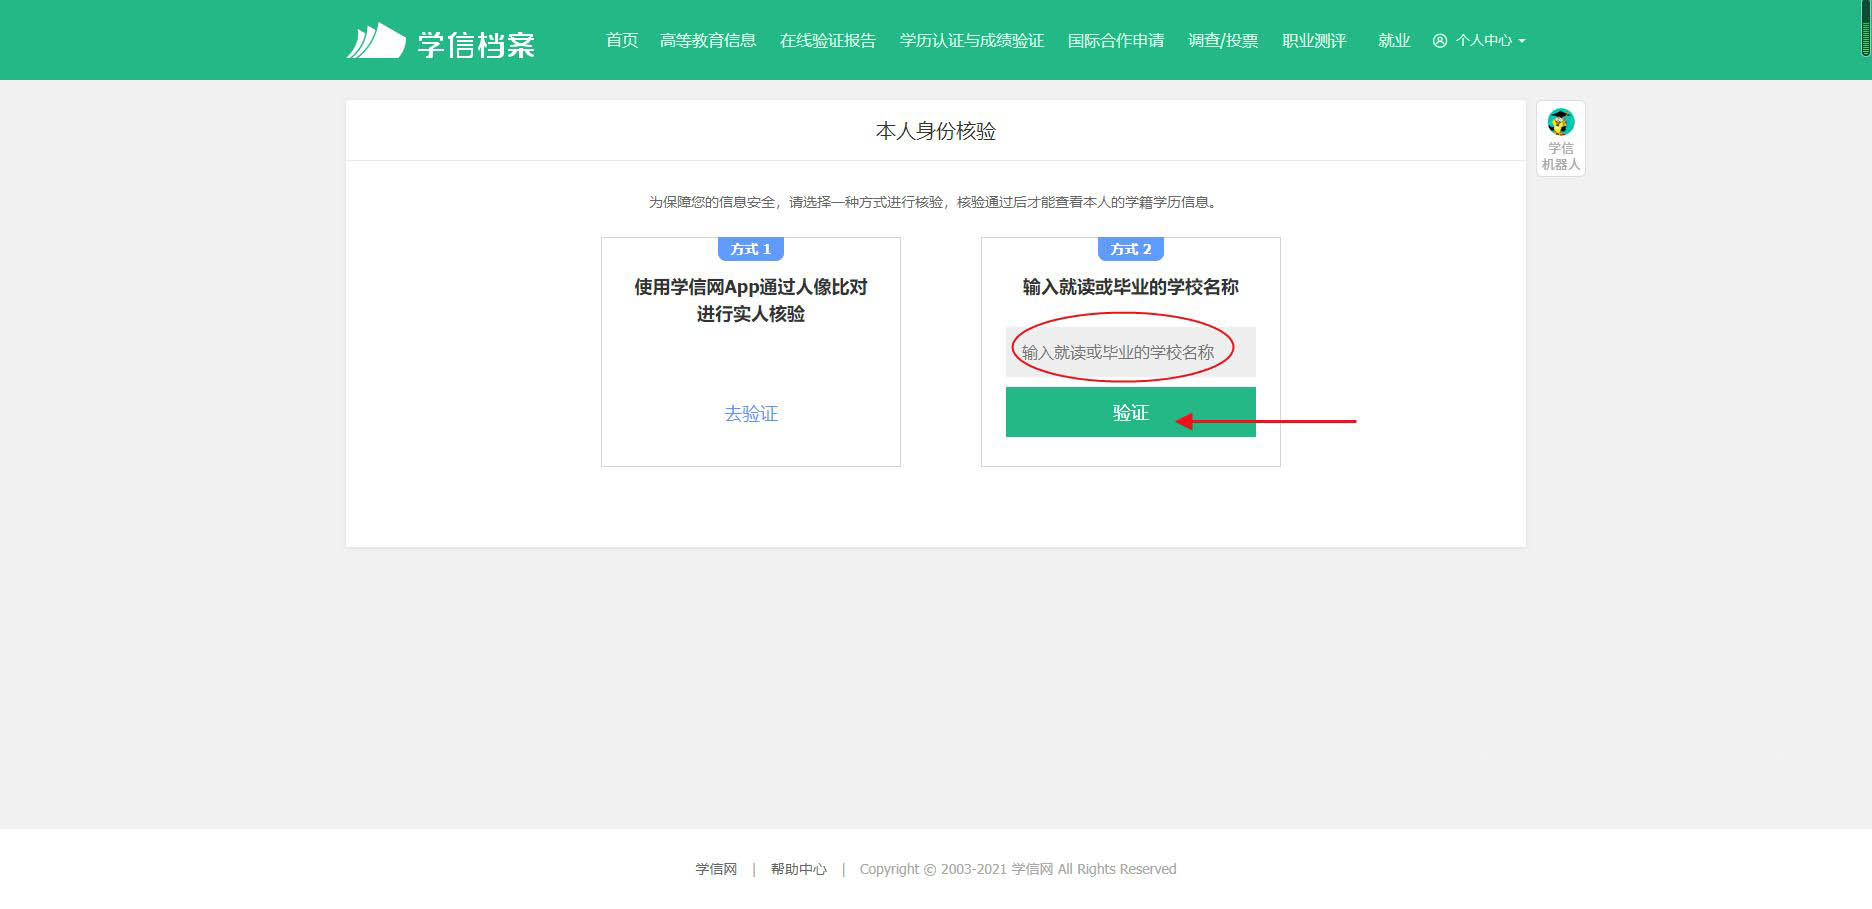Click the blue 方式2 label badge

click(1129, 249)
